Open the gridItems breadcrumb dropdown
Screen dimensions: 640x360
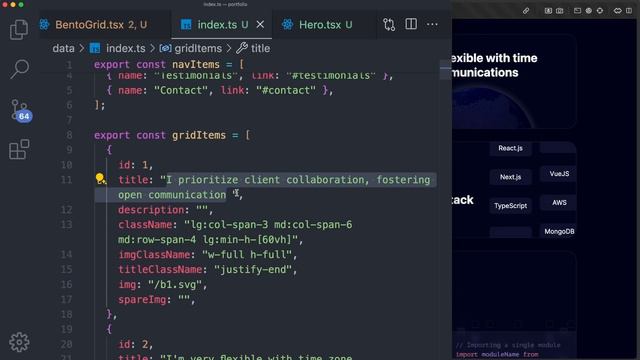[x=198, y=48]
